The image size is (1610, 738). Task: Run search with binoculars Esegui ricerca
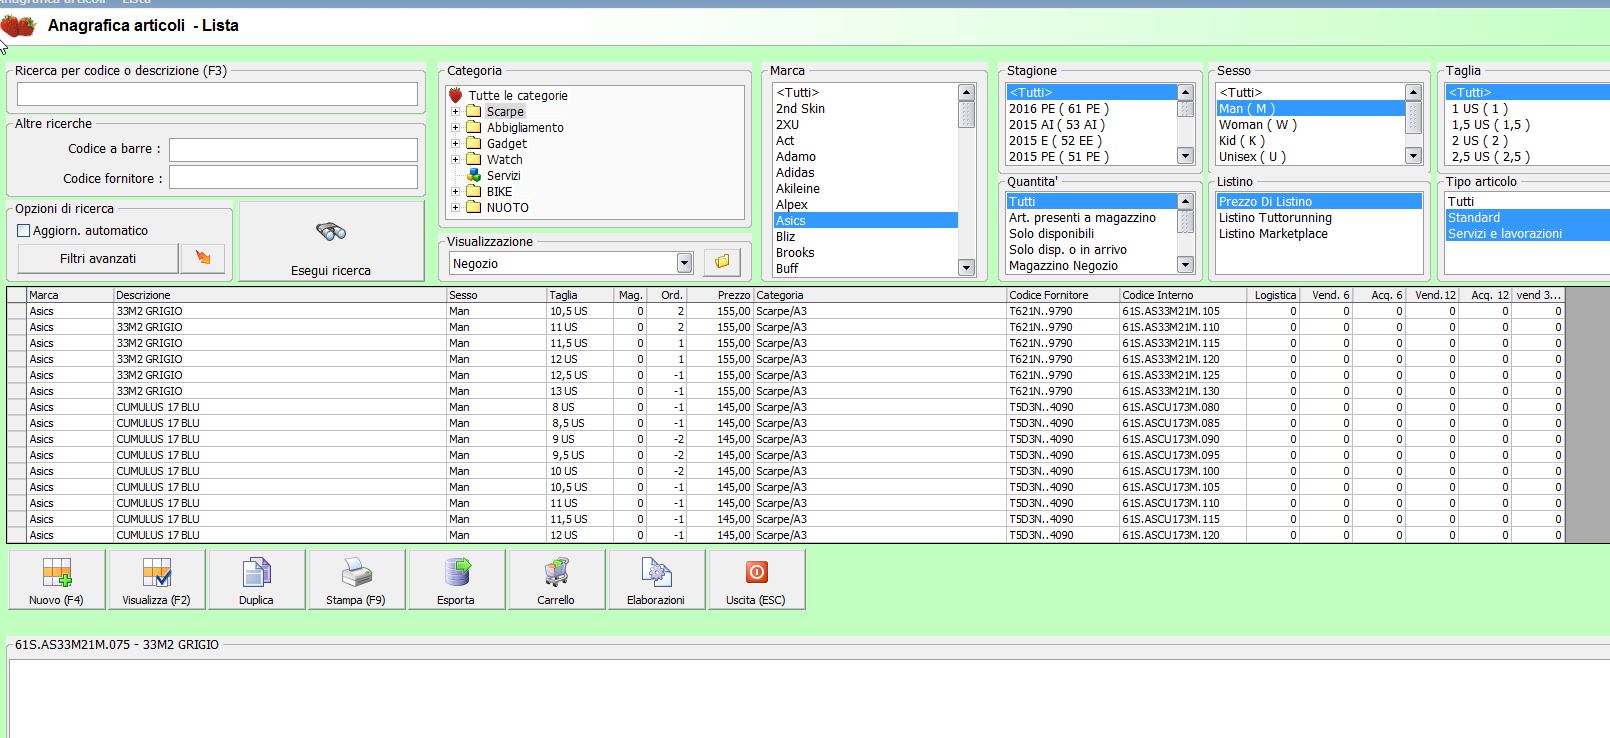click(x=331, y=241)
